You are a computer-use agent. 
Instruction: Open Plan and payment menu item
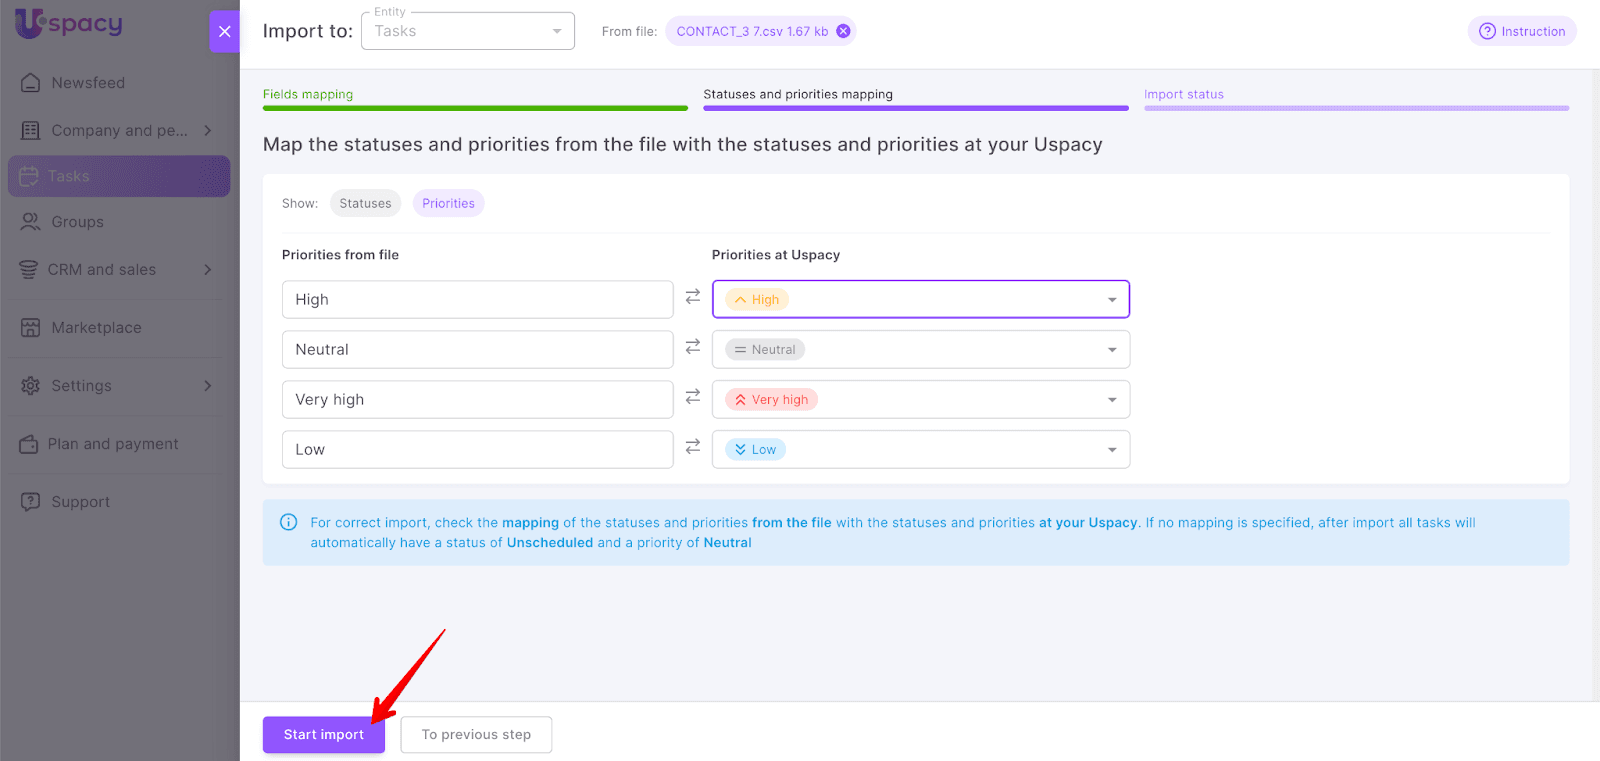click(x=113, y=444)
